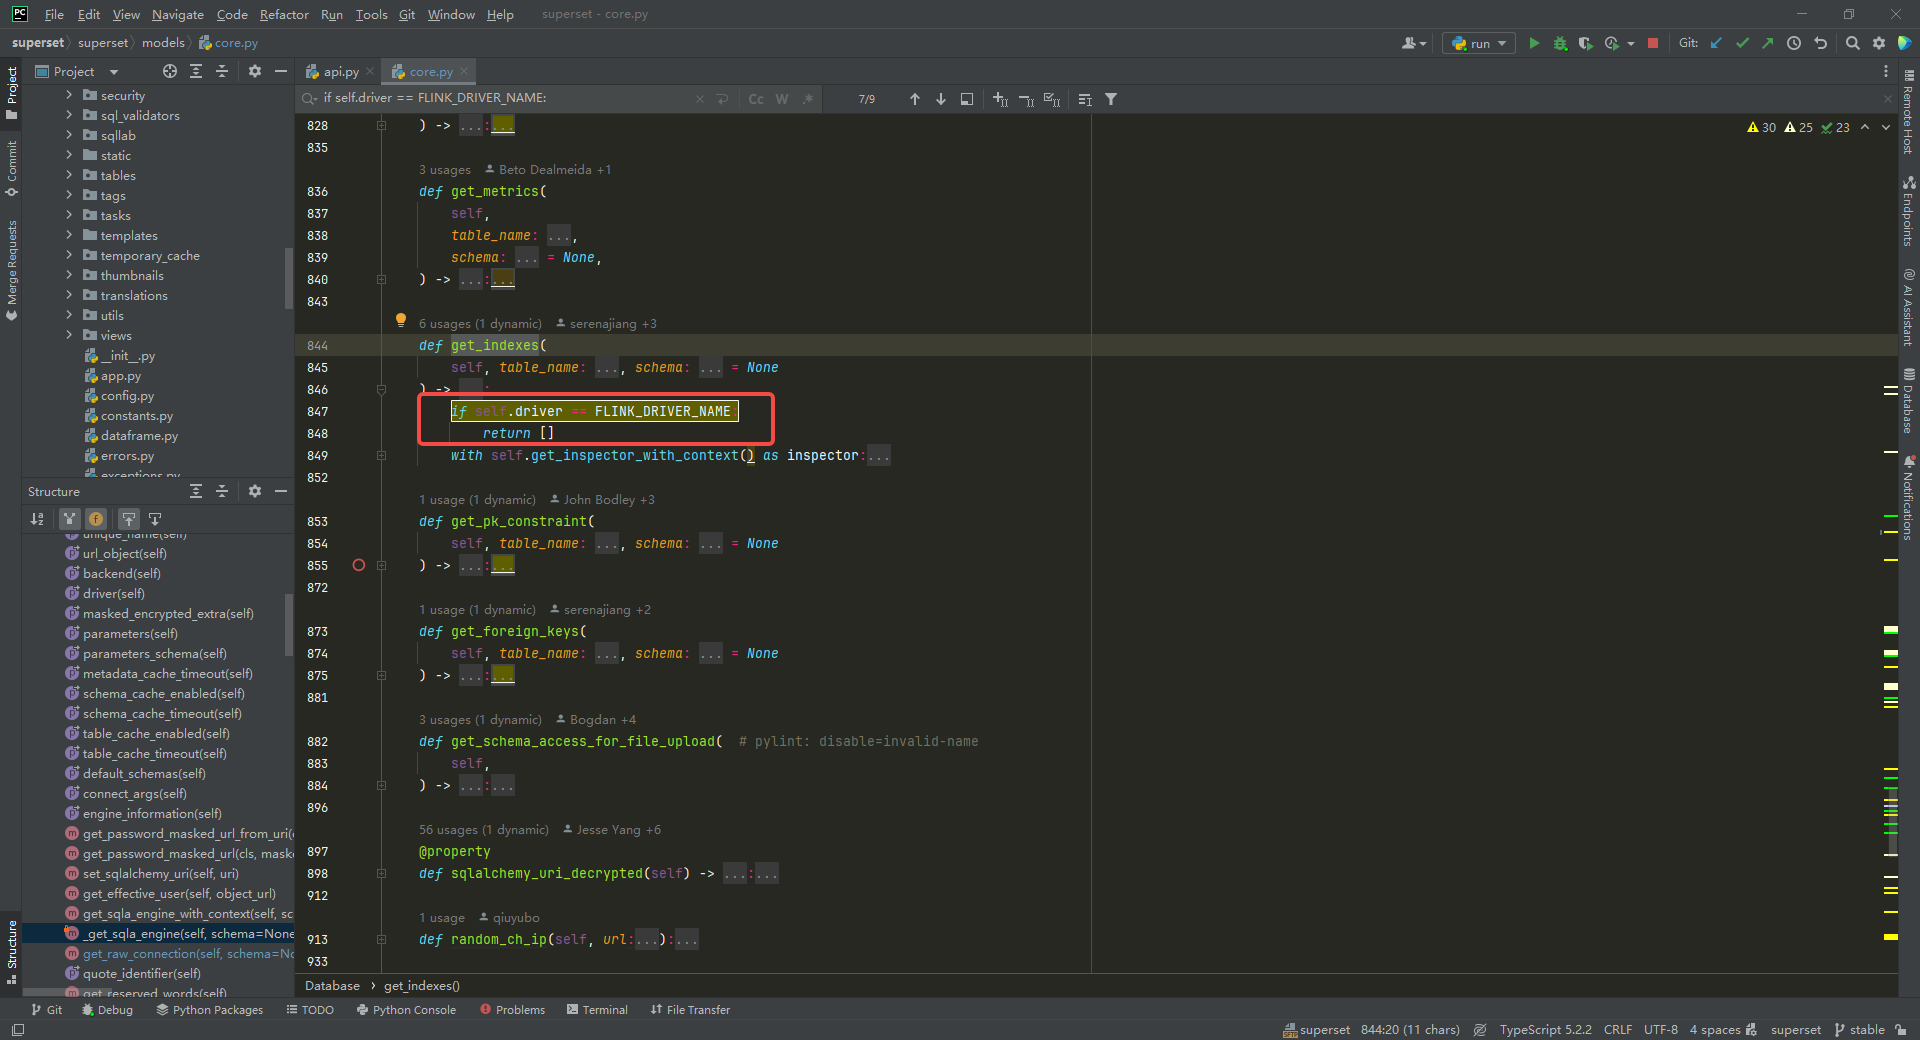Expand the views folder
Viewport: 1920px width, 1040px height.
click(x=69, y=335)
